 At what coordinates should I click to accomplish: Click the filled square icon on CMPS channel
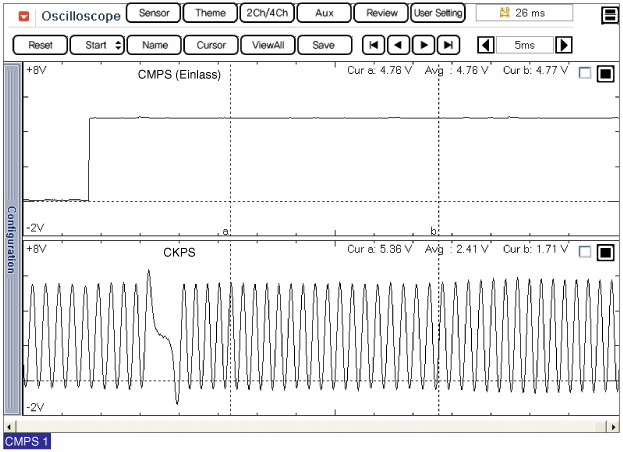(x=604, y=72)
